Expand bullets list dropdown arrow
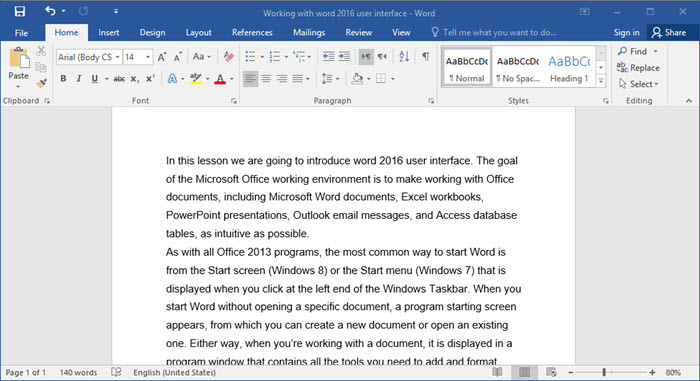The width and height of the screenshot is (700, 381). coord(262,57)
